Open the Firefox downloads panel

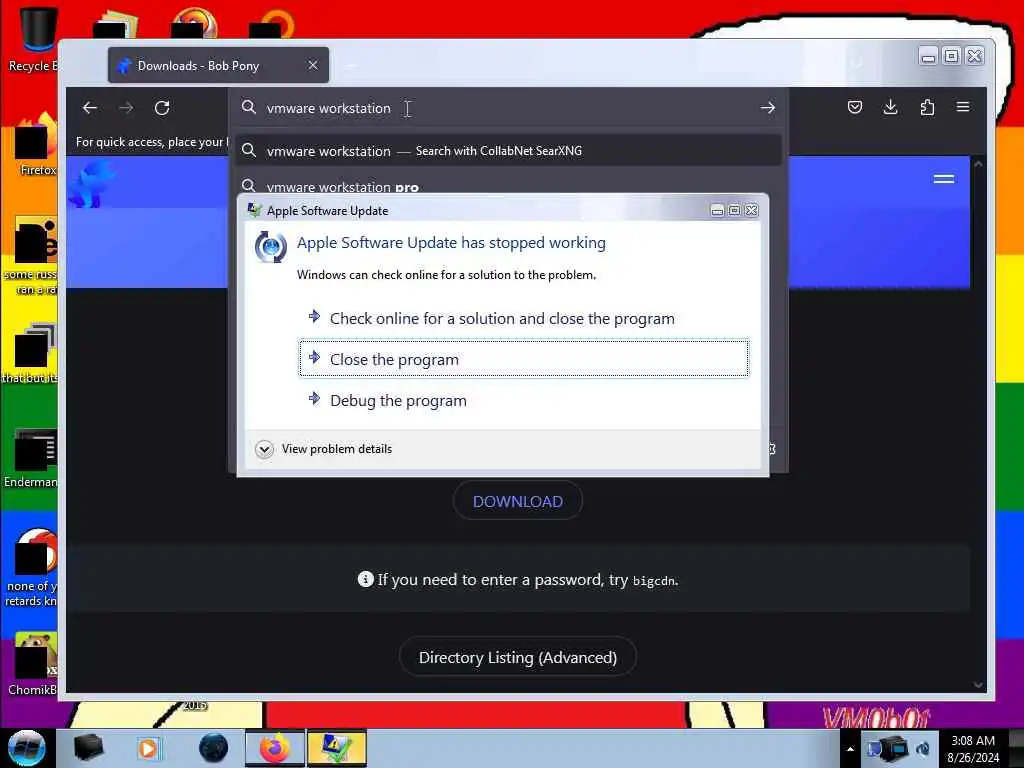(890, 107)
